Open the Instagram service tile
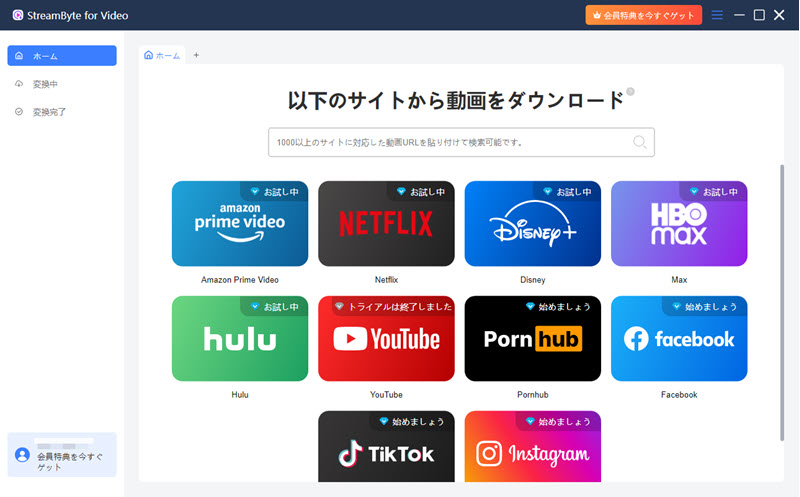 click(533, 446)
